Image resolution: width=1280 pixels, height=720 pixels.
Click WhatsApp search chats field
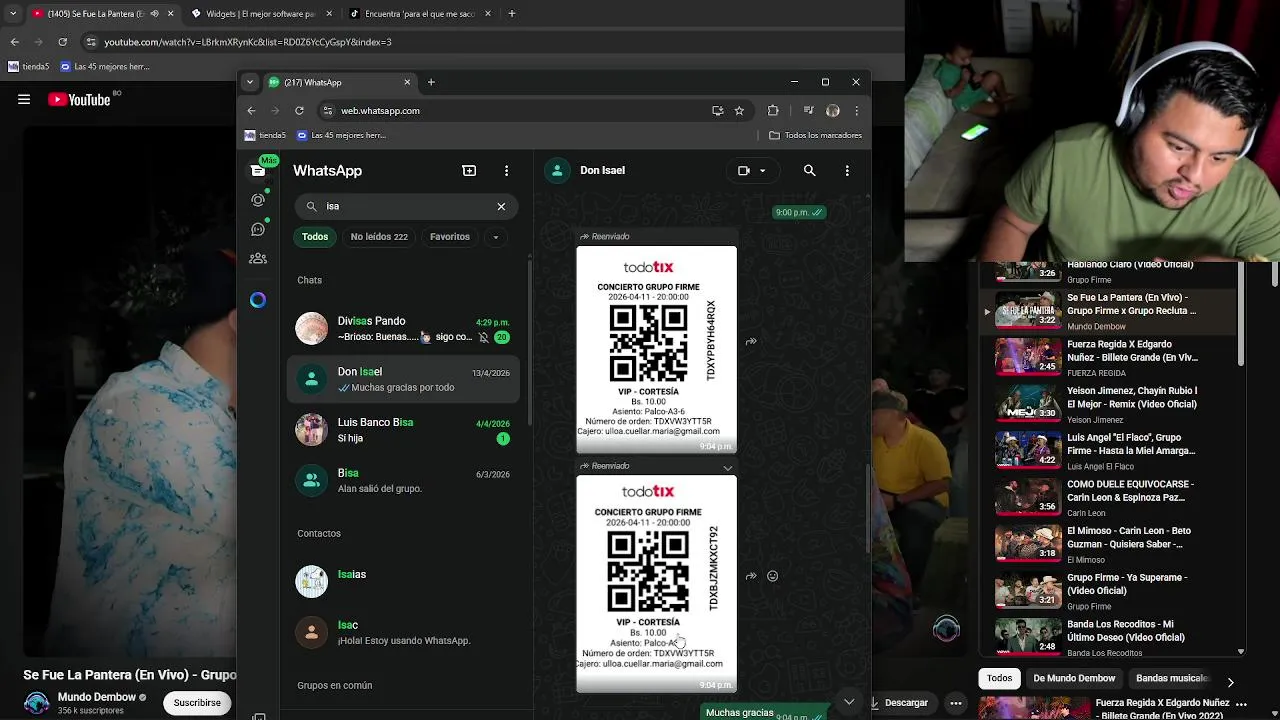[x=405, y=206]
